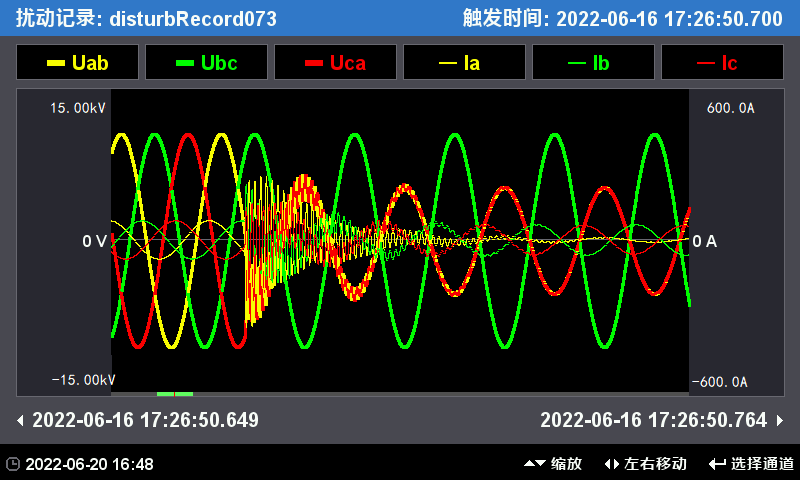Image resolution: width=800 pixels, height=480 pixels.
Task: Toggle the Uab voltage channel
Action: [x=77, y=62]
